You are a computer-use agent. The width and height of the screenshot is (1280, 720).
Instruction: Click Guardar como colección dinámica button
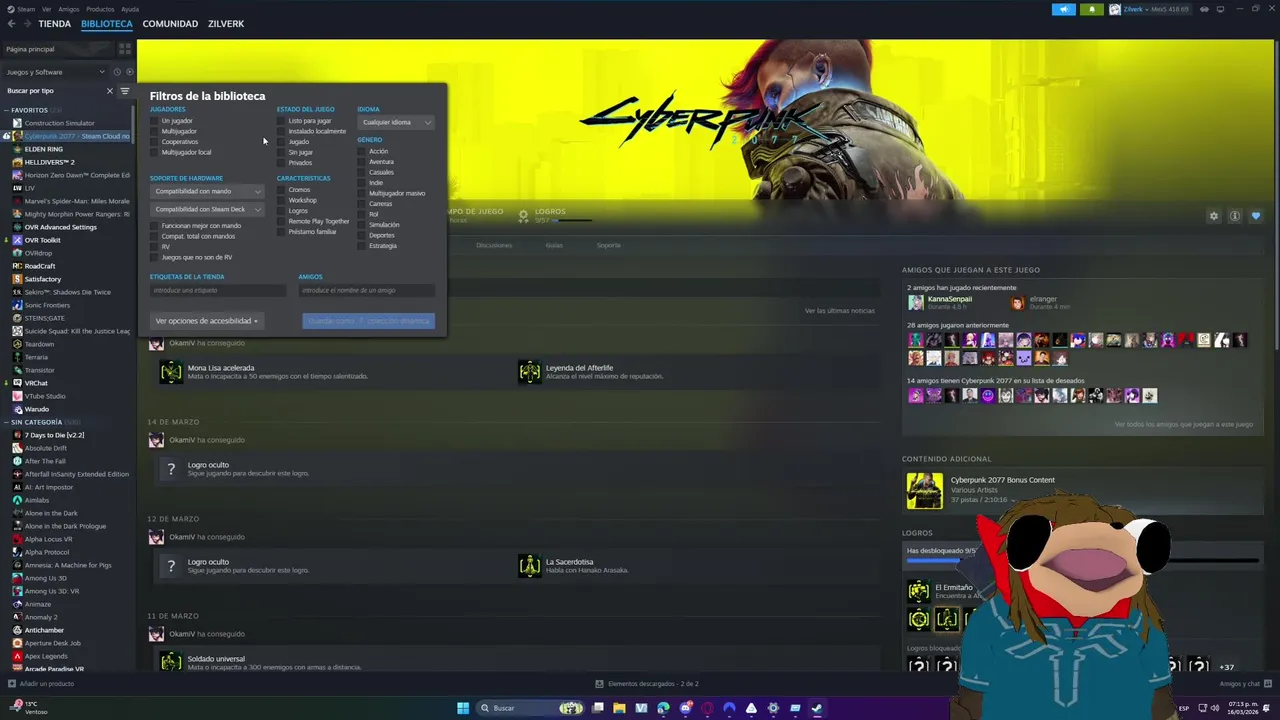[x=368, y=321]
